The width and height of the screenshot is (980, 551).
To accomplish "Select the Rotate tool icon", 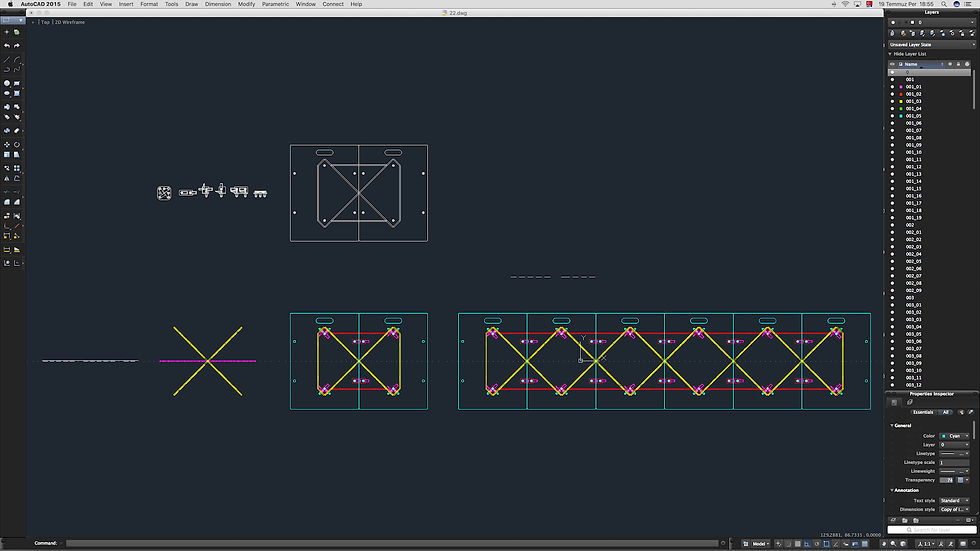I will point(17,144).
